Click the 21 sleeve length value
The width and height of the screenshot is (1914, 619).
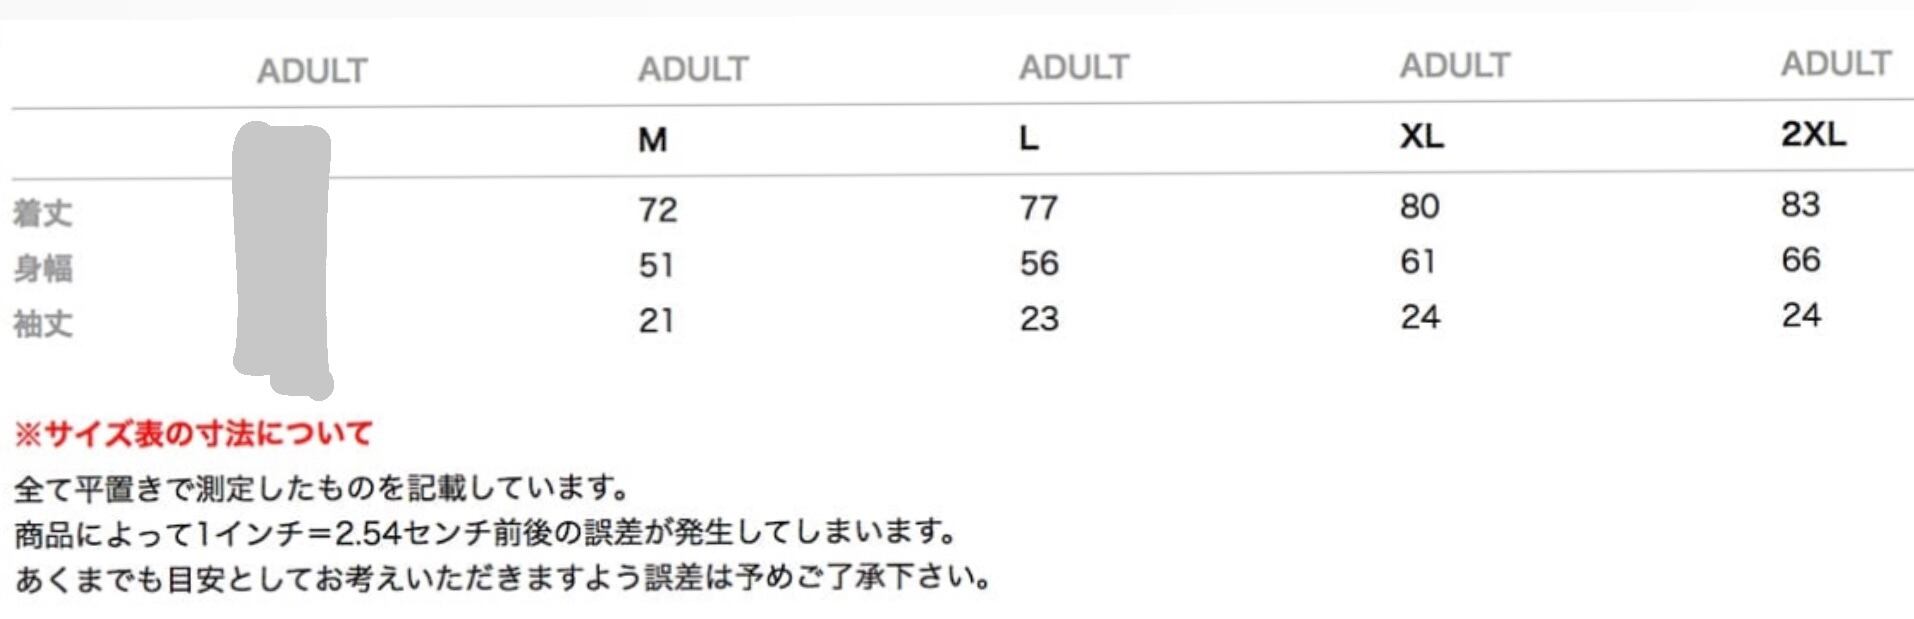656,320
